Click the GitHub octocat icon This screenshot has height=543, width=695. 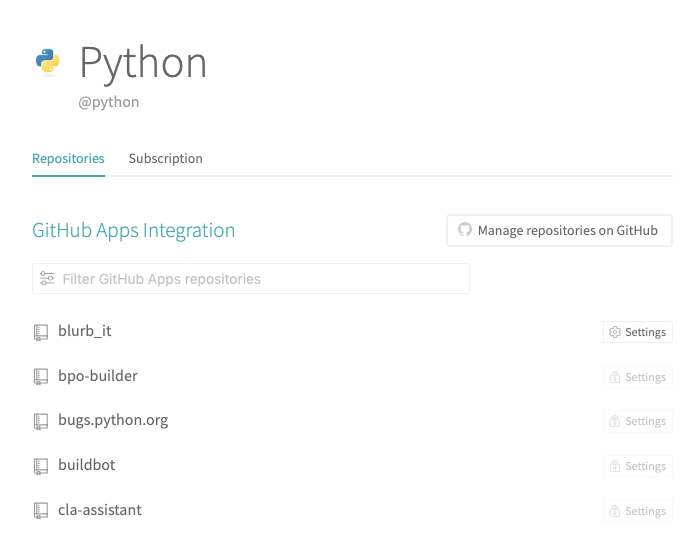(x=464, y=230)
